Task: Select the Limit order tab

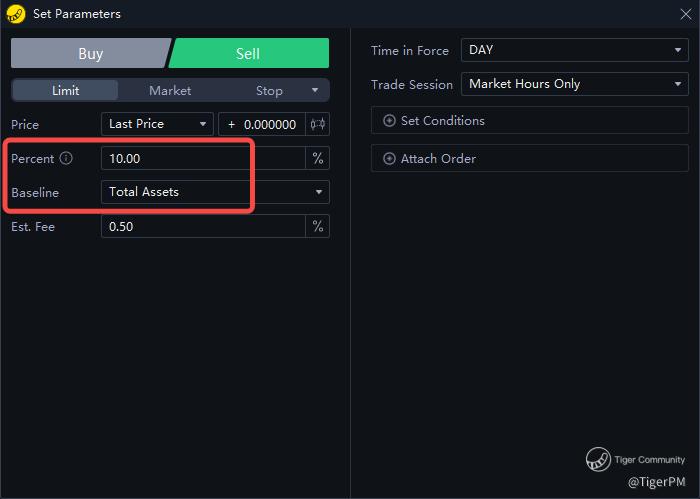Action: [x=65, y=90]
